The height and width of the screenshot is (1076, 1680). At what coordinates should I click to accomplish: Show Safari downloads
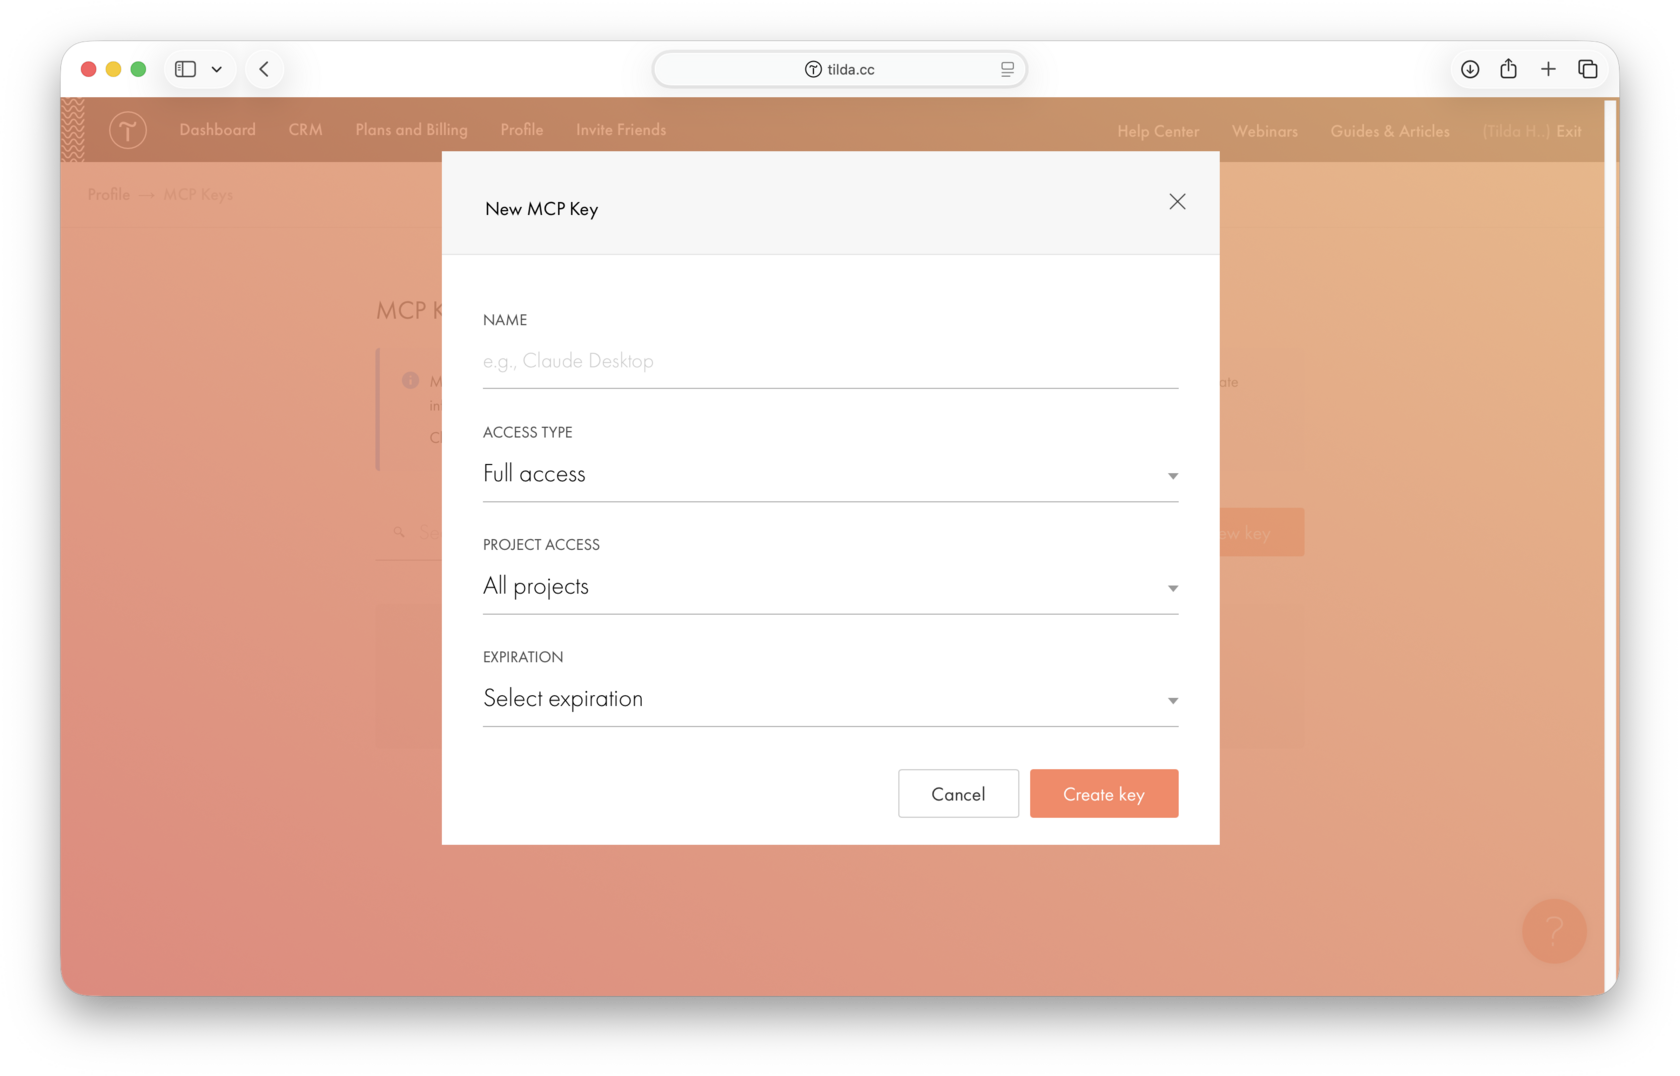[x=1470, y=69]
